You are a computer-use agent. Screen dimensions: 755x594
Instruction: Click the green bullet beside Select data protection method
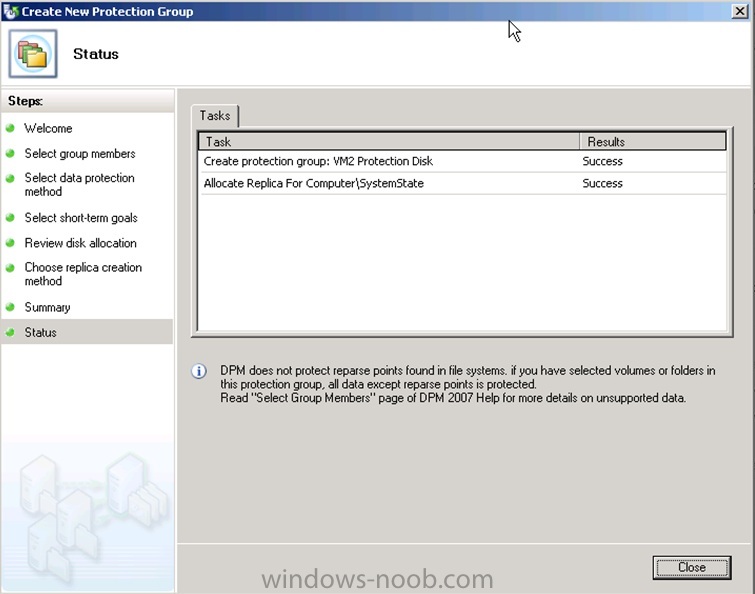tap(10, 178)
